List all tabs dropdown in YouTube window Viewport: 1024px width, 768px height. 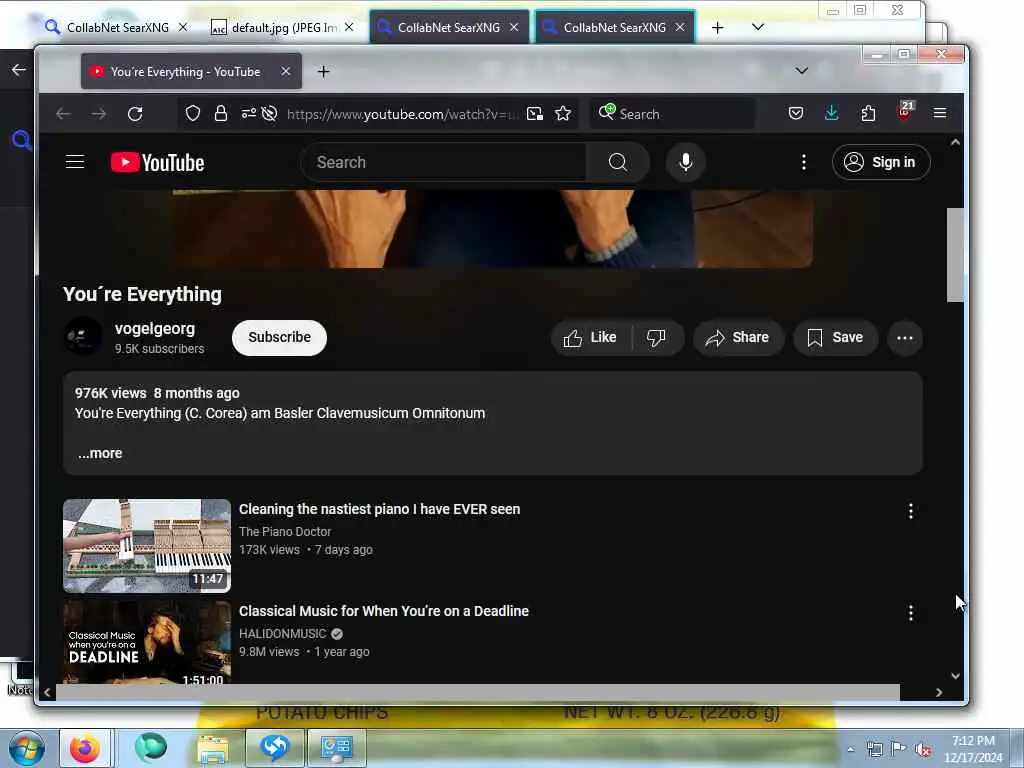[x=802, y=71]
